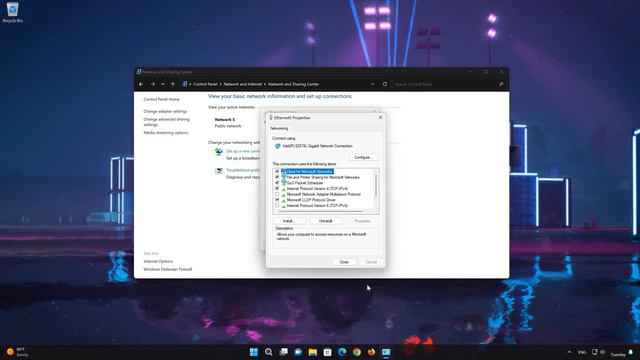640x360 pixels.
Task: Open Media streaming options link
Action: (x=166, y=133)
